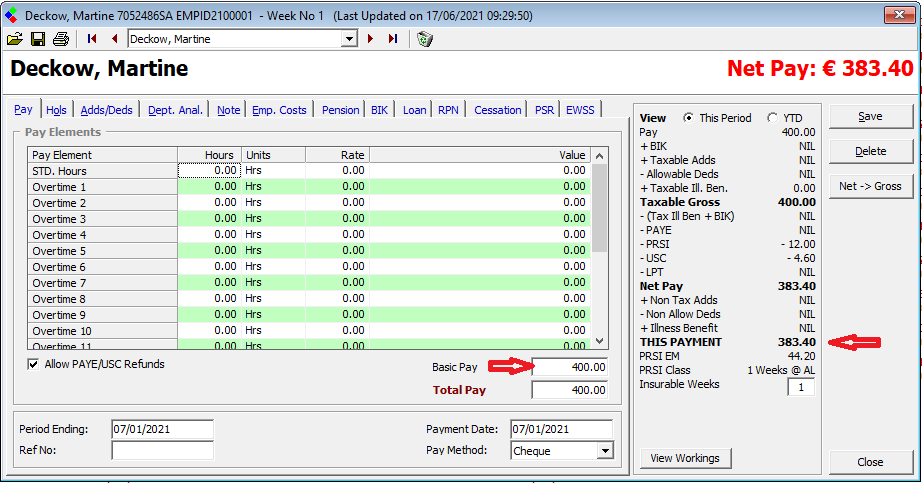This screenshot has width=922, height=483.
Task: Select the YTD radio button
Action: click(x=773, y=118)
